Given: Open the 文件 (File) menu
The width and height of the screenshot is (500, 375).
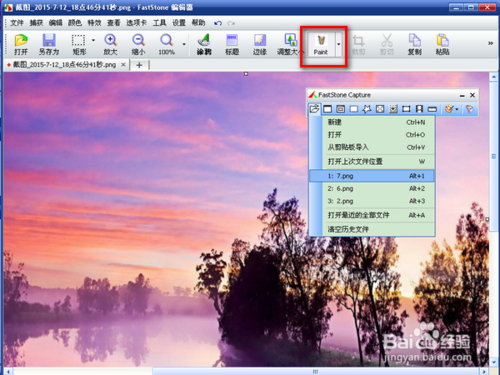Looking at the screenshot, I should (x=17, y=23).
